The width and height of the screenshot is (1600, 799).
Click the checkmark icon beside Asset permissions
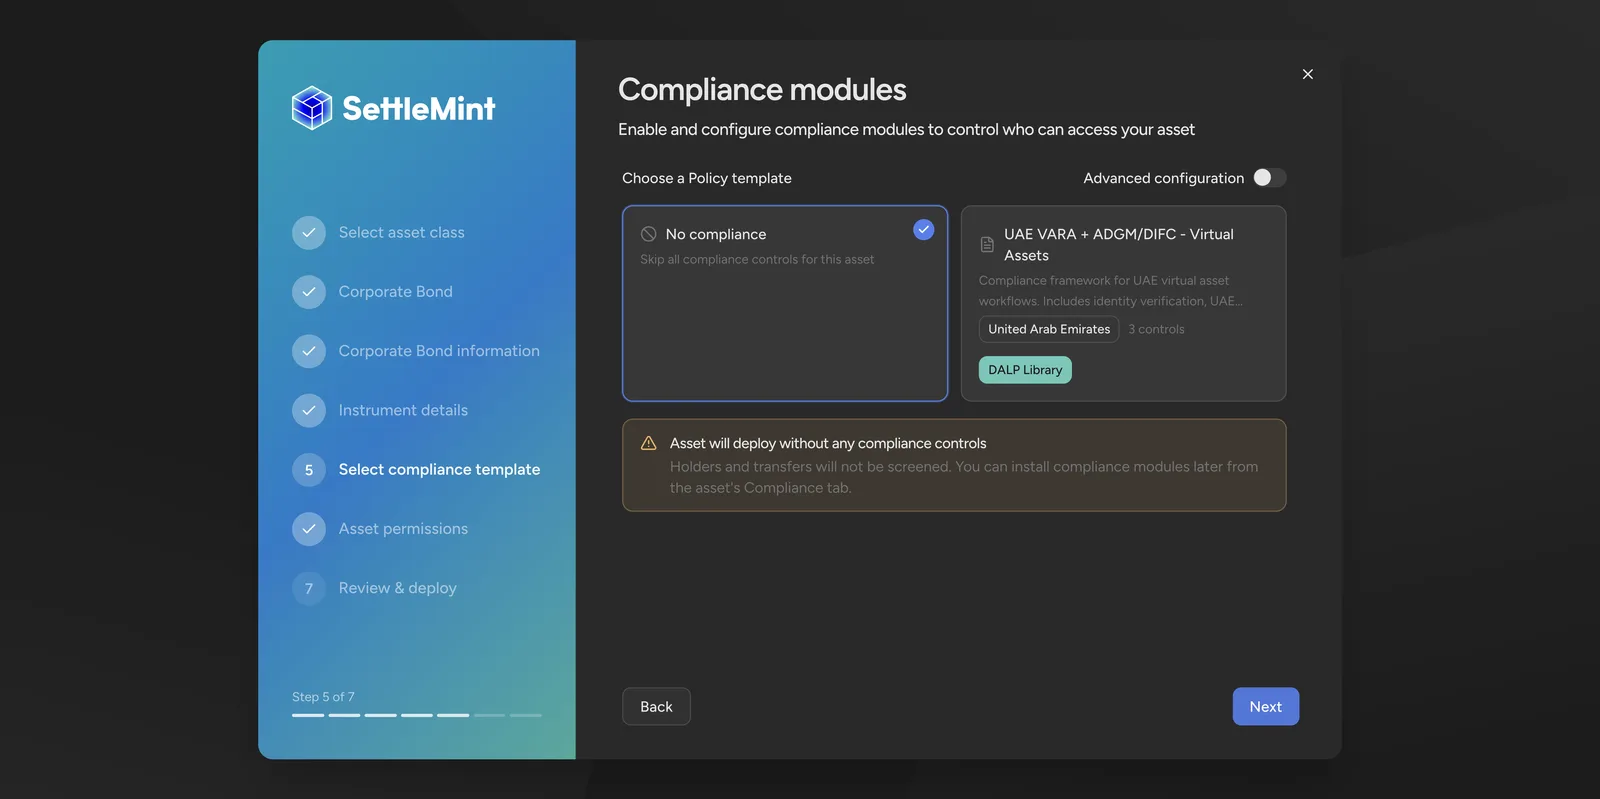point(309,529)
